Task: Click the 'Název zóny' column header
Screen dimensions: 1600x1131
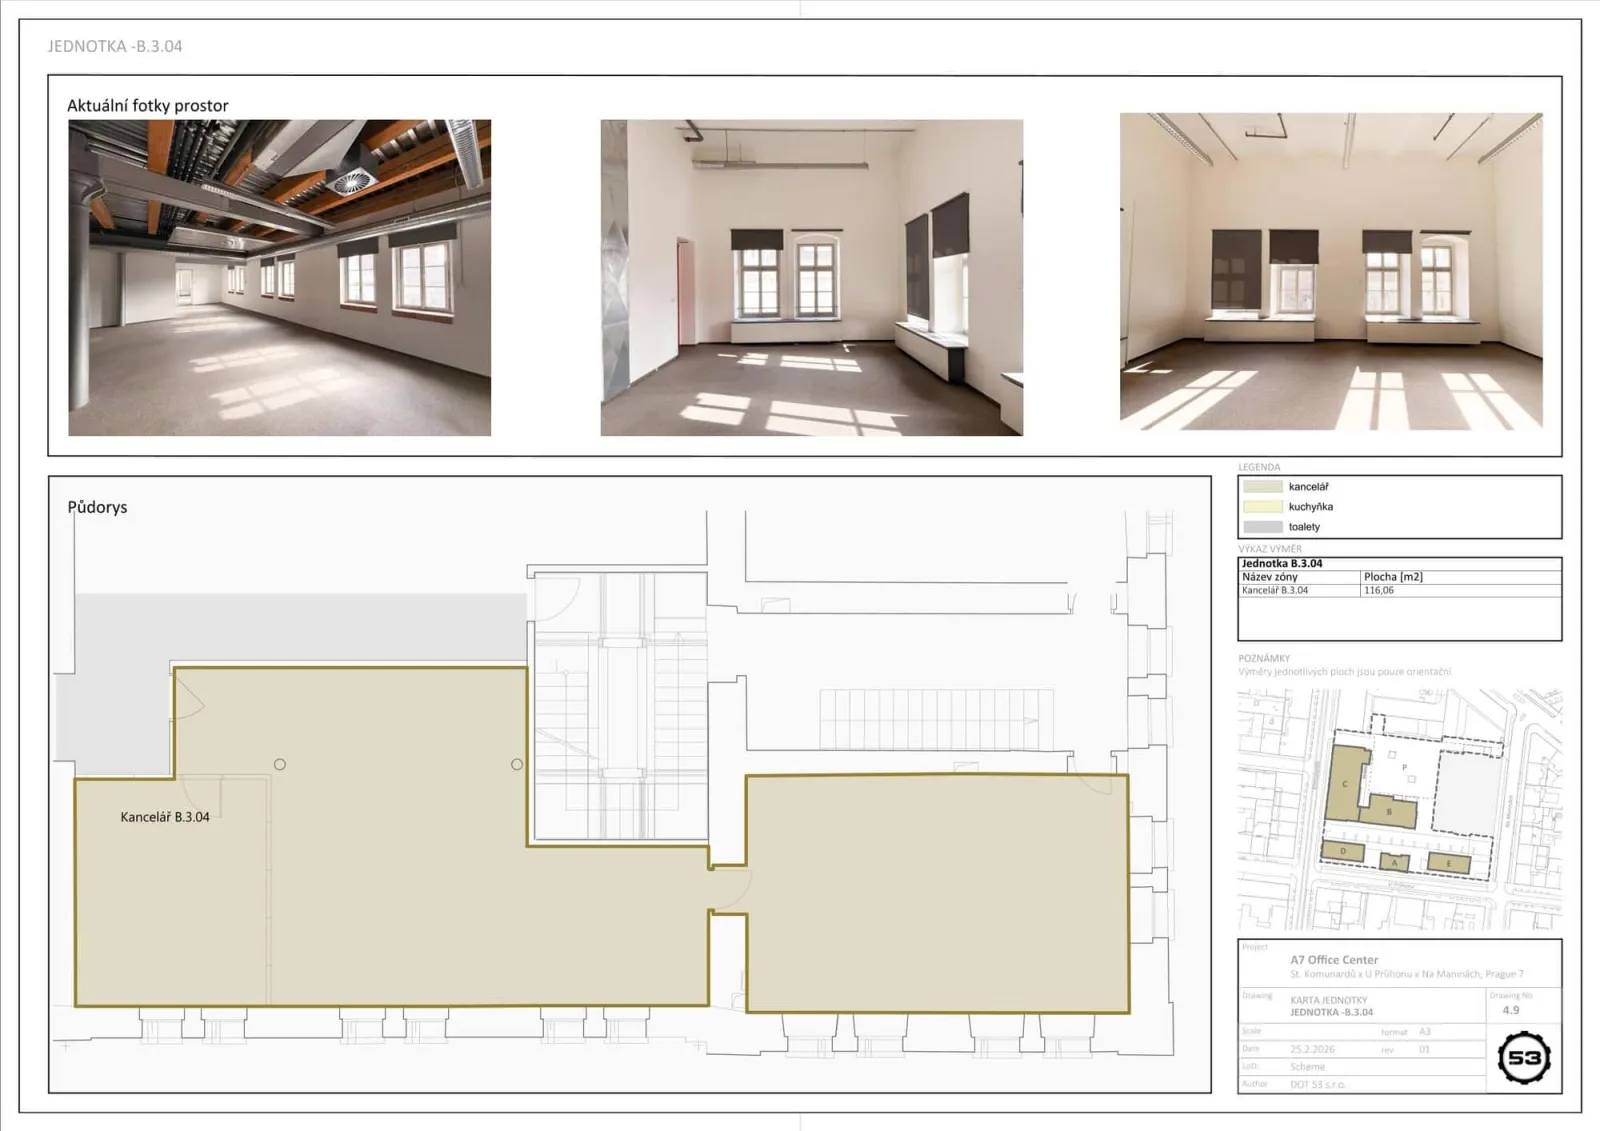Action: pyautogui.click(x=1270, y=577)
